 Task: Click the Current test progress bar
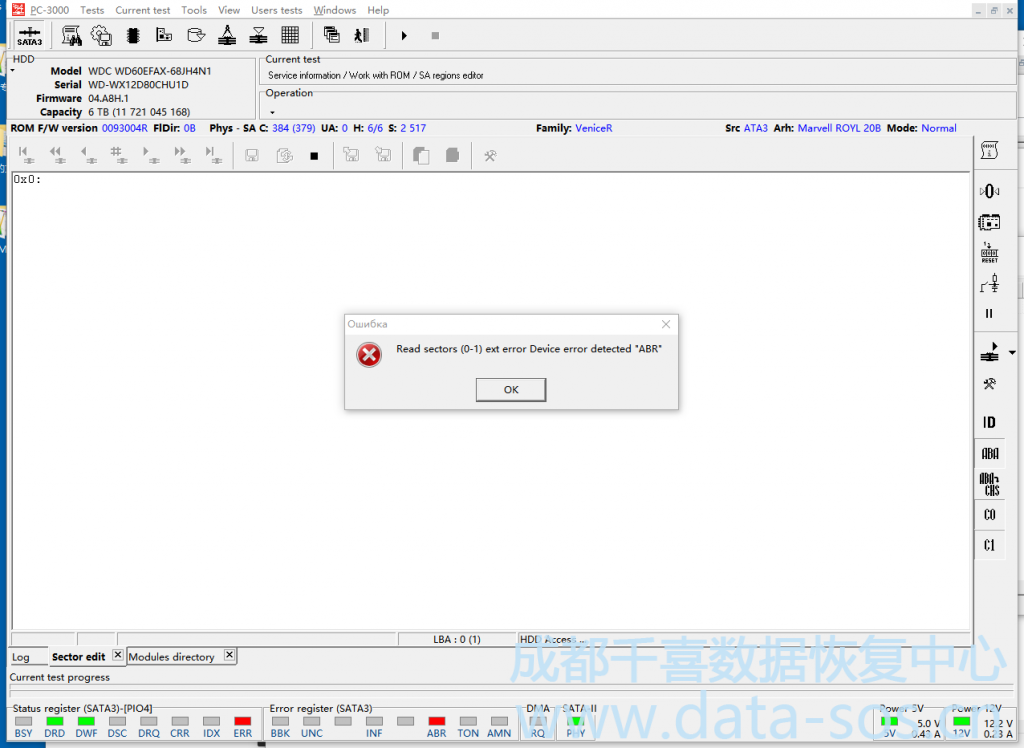click(x=490, y=690)
